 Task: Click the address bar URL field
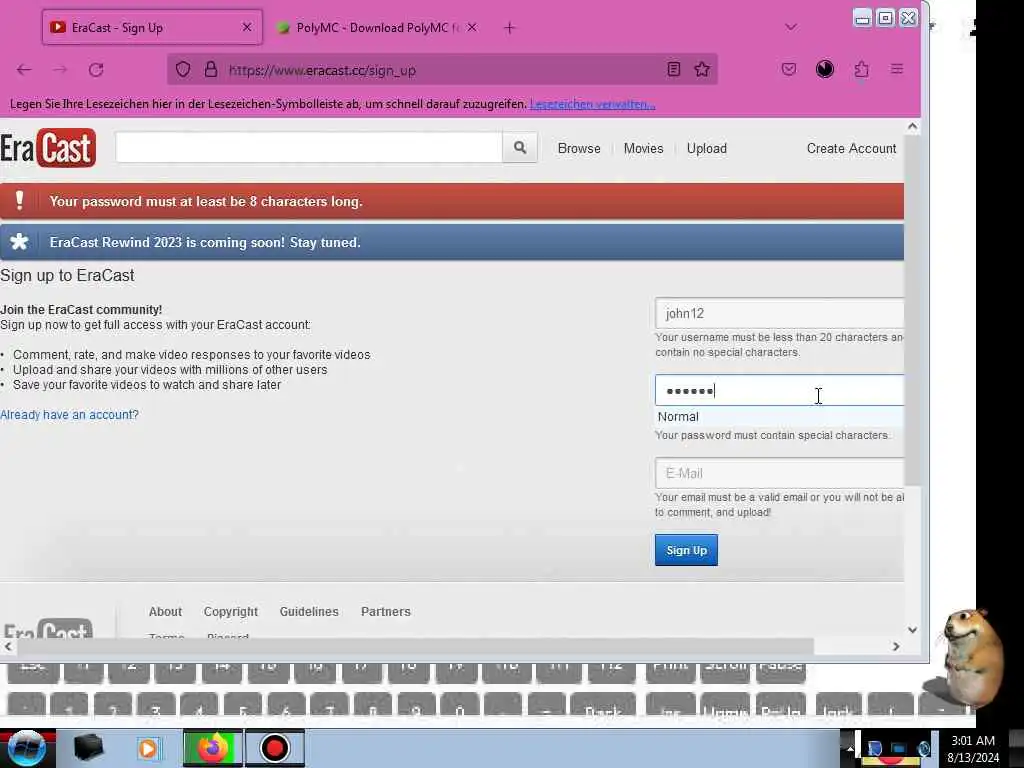(x=441, y=70)
